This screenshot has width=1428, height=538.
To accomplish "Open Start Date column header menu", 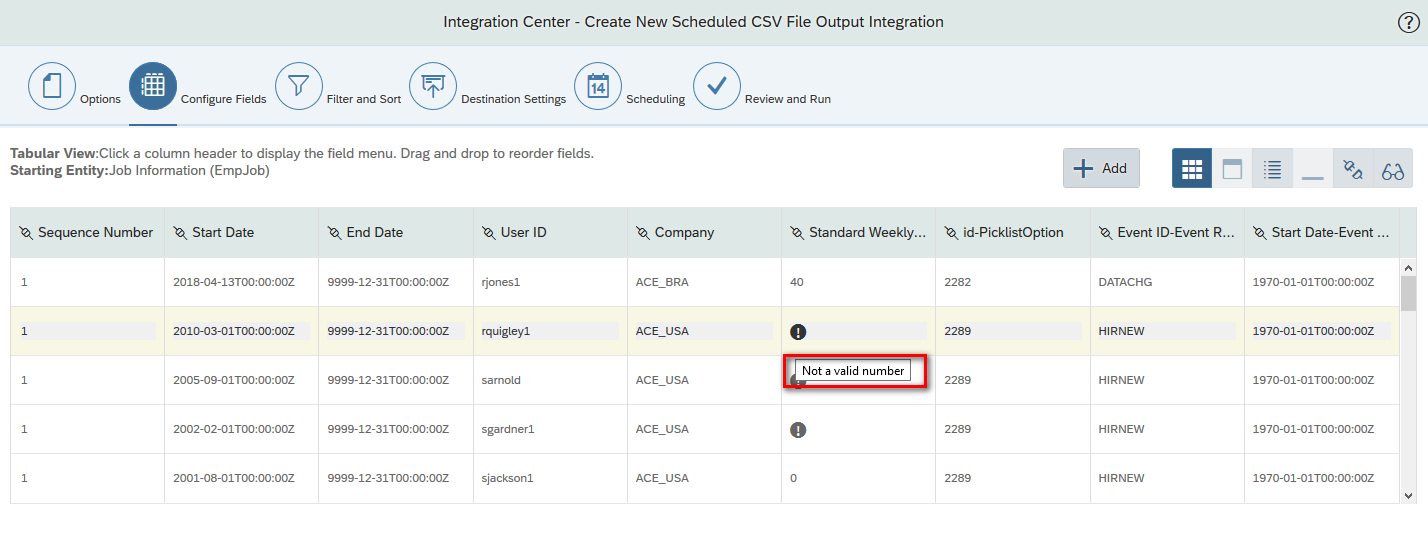I will (242, 232).
